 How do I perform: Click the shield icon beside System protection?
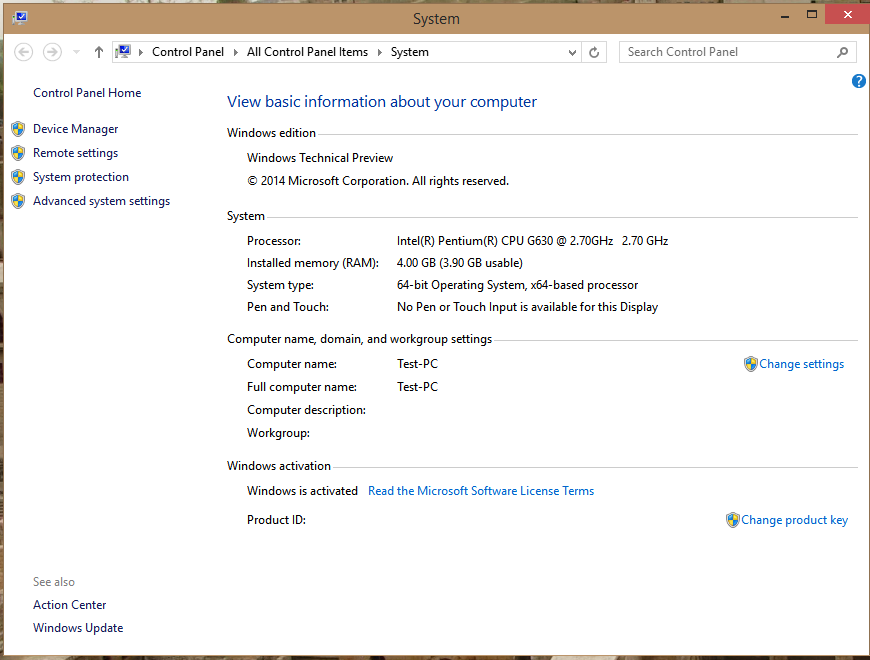pyautogui.click(x=18, y=177)
